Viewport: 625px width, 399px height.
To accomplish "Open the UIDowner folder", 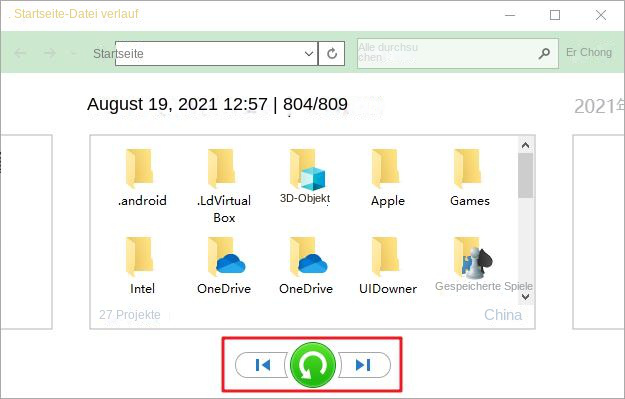I will [x=387, y=265].
